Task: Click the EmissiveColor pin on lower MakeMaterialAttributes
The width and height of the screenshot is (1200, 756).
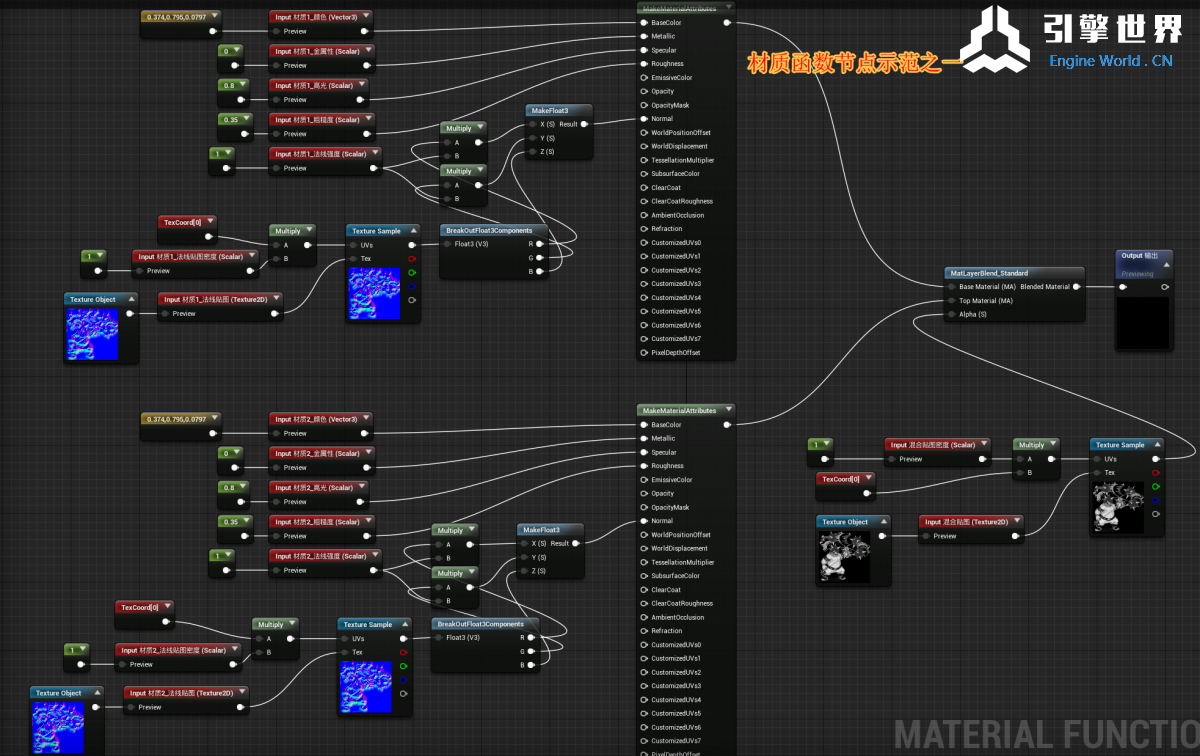Action: pos(643,480)
